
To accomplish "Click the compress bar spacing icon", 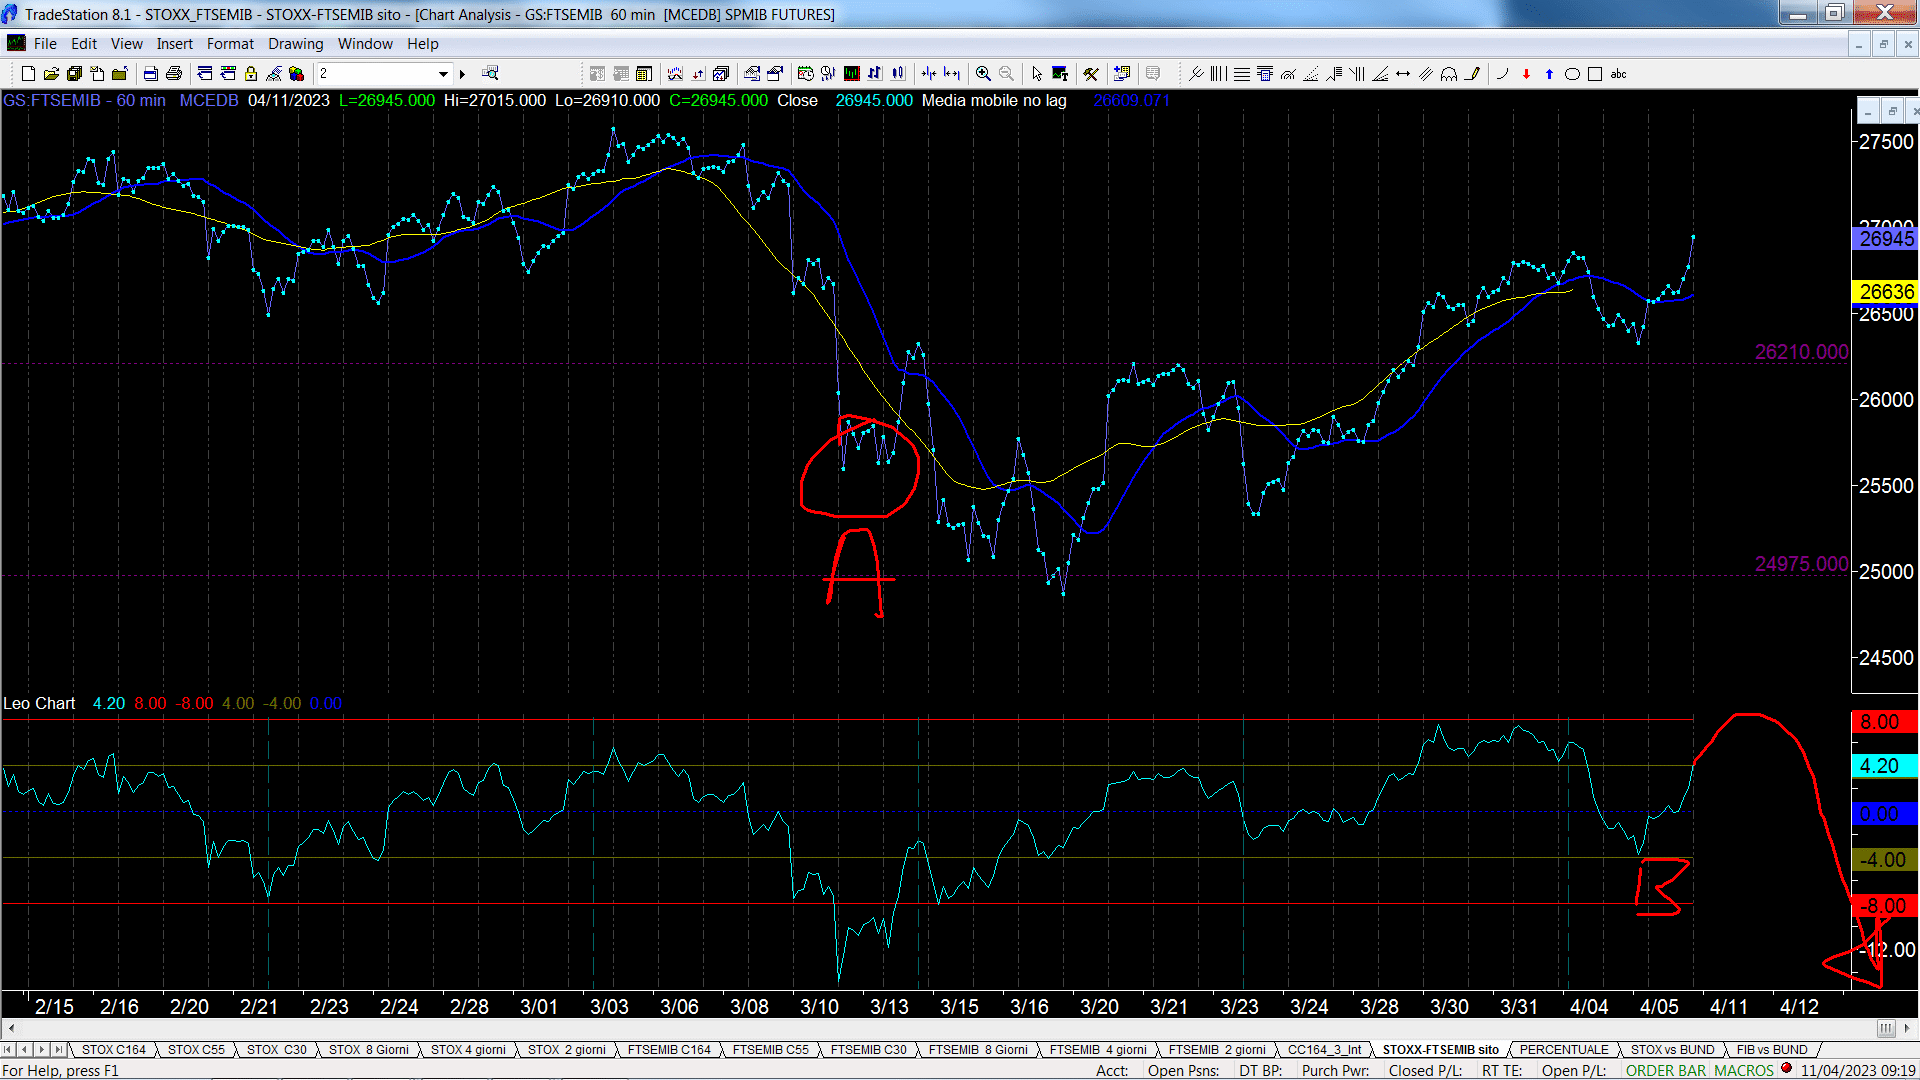I will tap(929, 74).
